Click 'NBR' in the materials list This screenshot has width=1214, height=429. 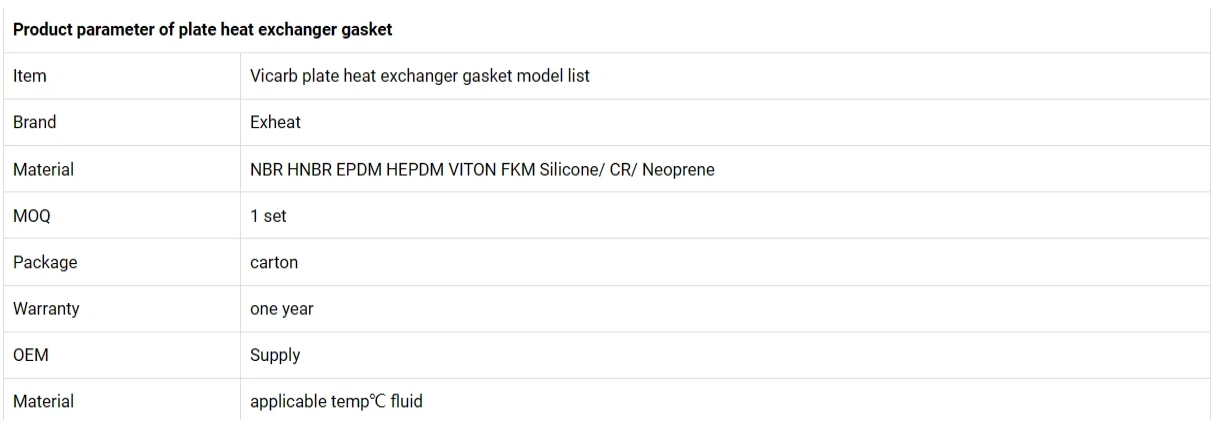(266, 169)
